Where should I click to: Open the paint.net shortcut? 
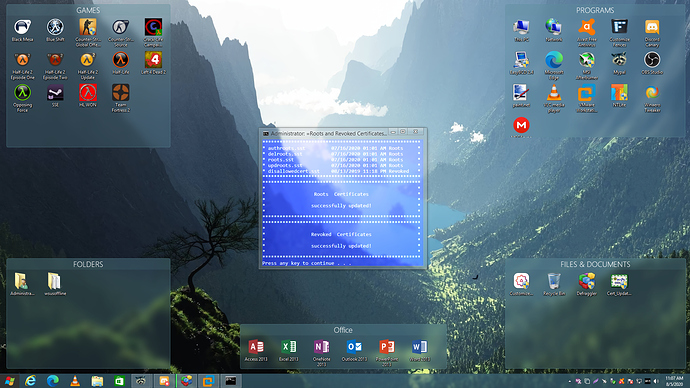521,96
